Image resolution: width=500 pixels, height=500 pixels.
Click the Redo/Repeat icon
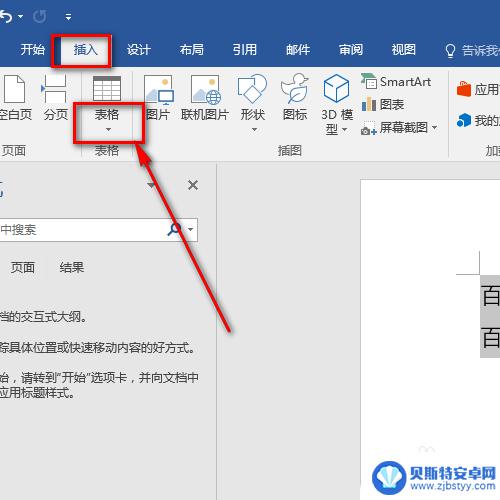tap(40, 16)
